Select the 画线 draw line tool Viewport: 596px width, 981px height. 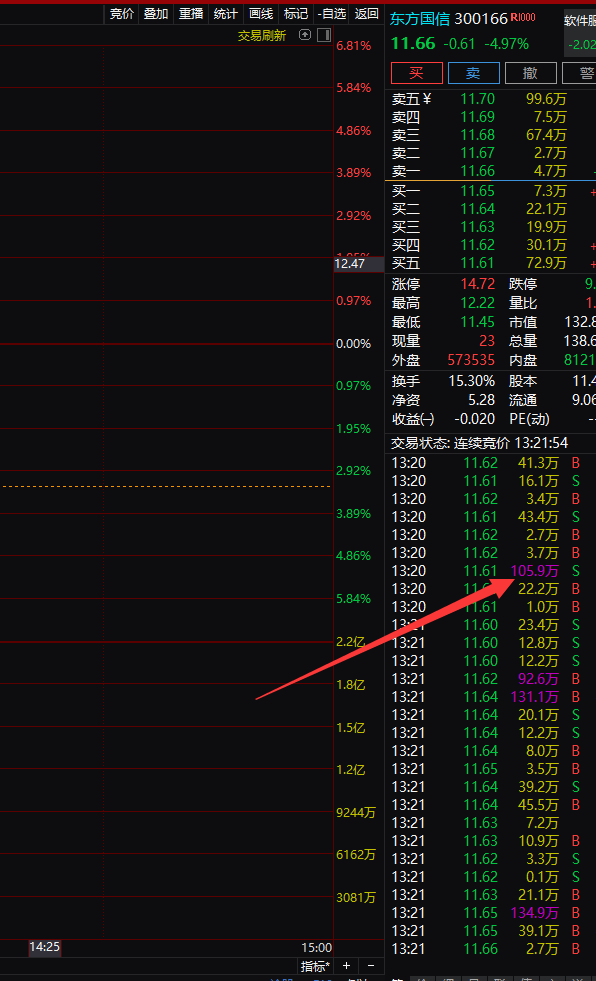[x=261, y=14]
